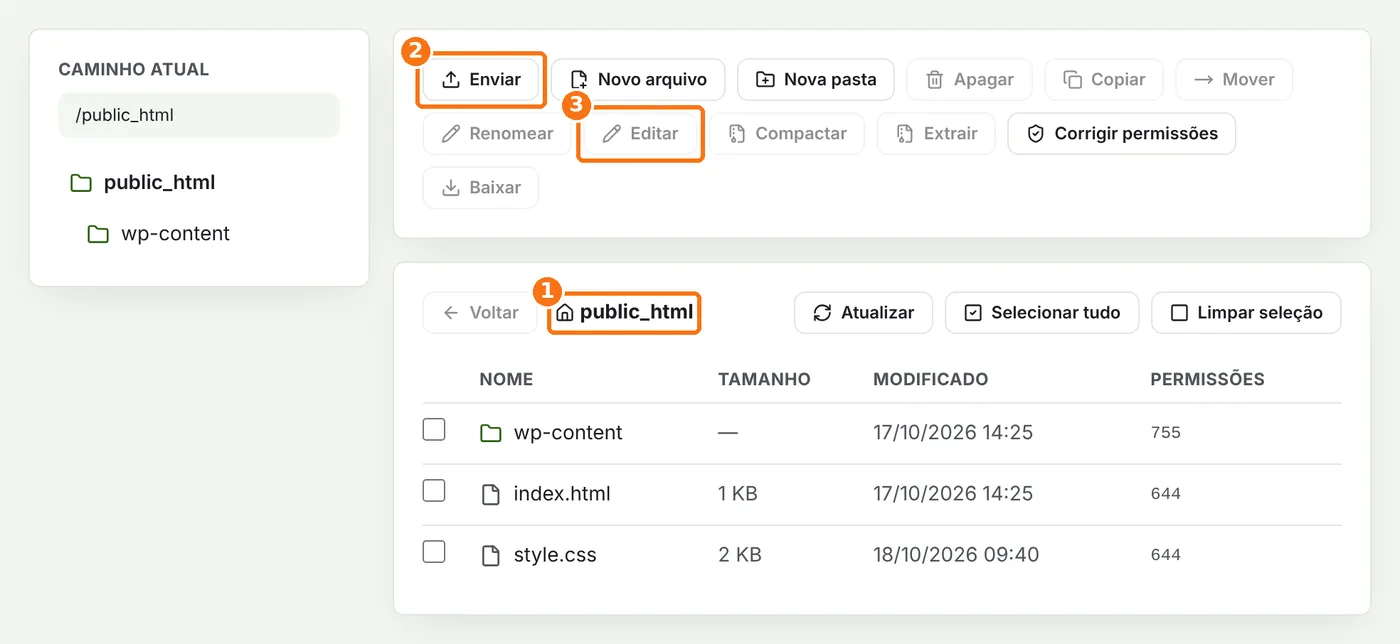Click index.html permissions value 644
This screenshot has width=1400, height=644.
(x=1166, y=493)
